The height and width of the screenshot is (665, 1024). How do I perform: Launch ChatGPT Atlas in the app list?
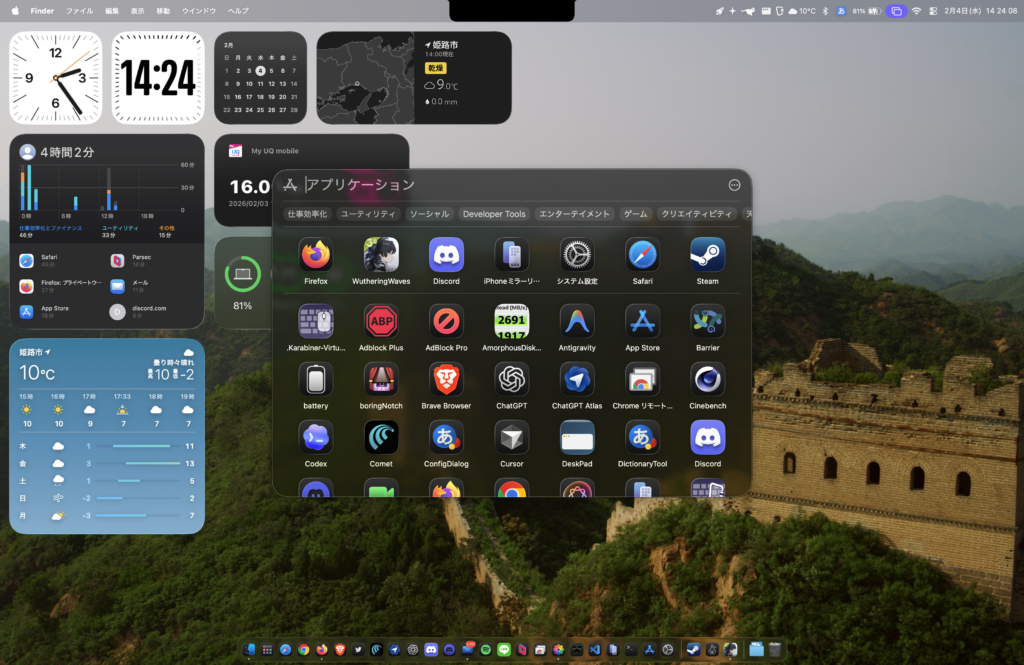[x=577, y=380]
